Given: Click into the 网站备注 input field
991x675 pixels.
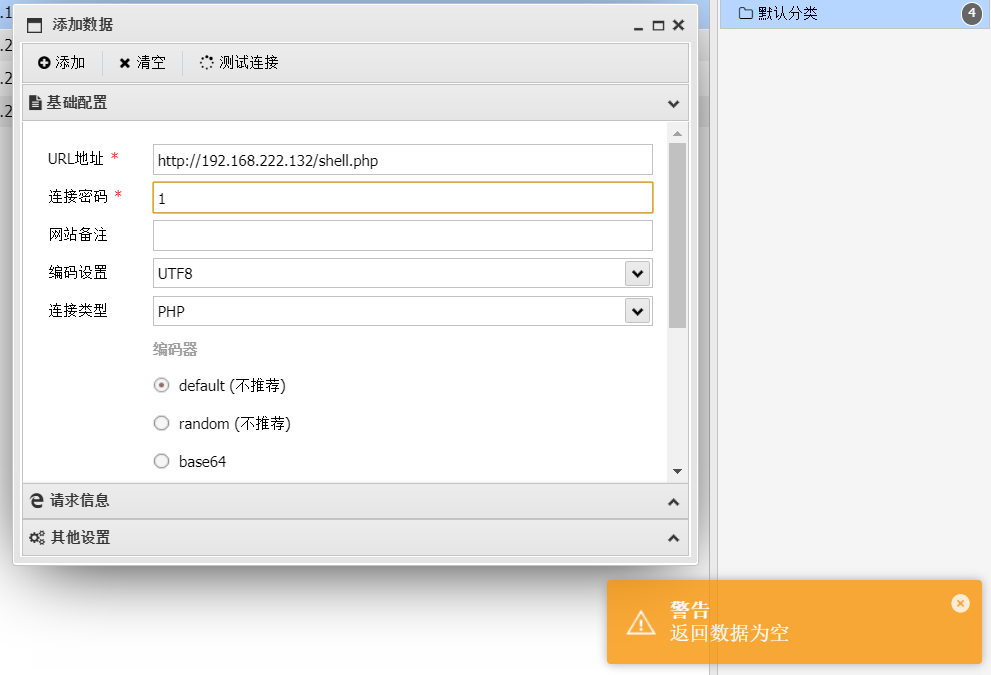Looking at the screenshot, I should (402, 236).
